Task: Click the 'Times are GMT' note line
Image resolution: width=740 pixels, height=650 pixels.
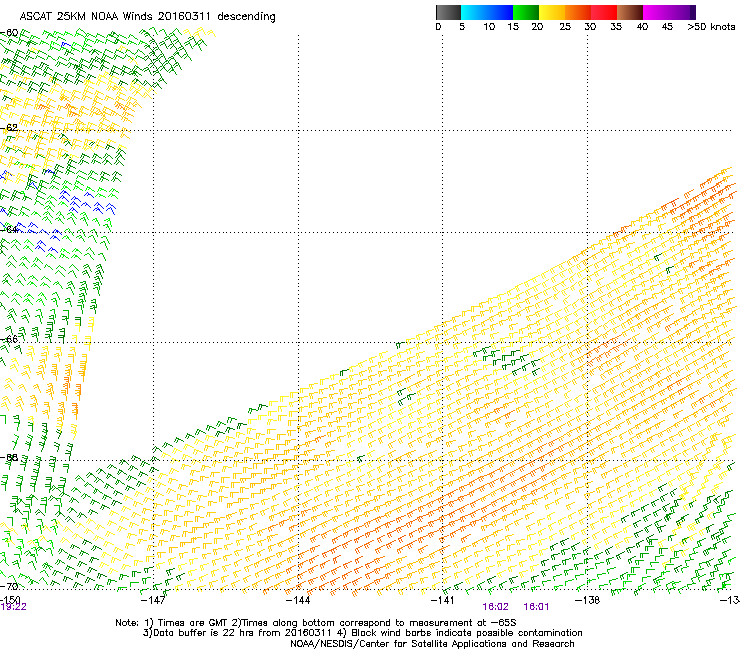Action: point(316,623)
